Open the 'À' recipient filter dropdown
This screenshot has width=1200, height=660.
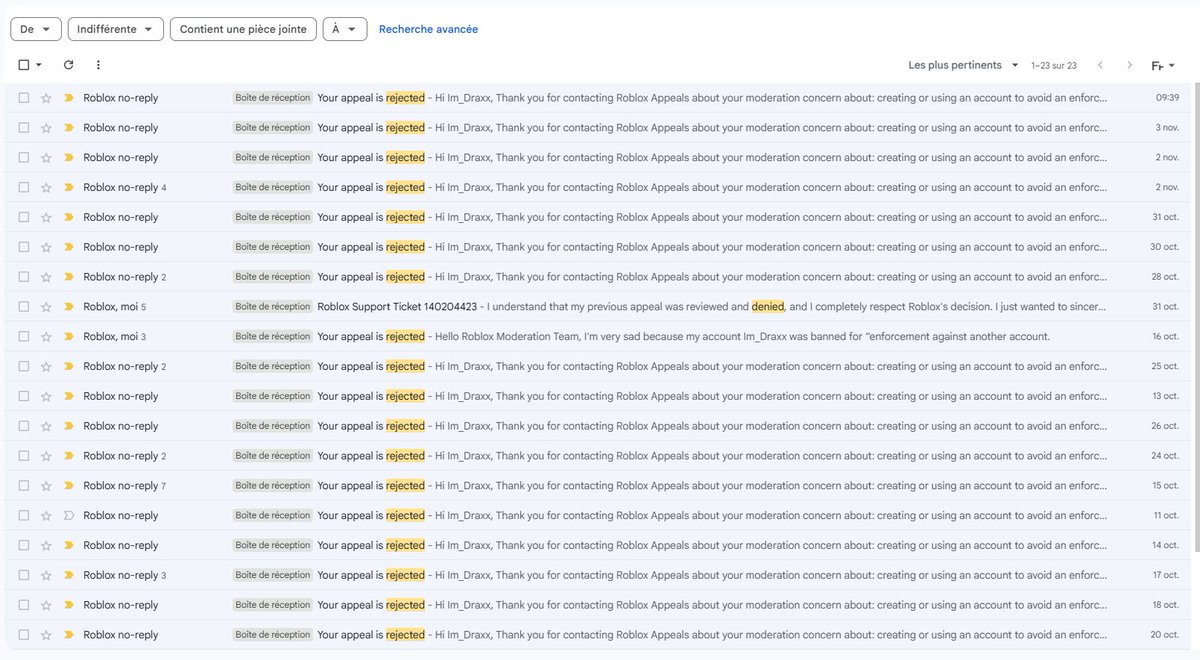(x=345, y=29)
